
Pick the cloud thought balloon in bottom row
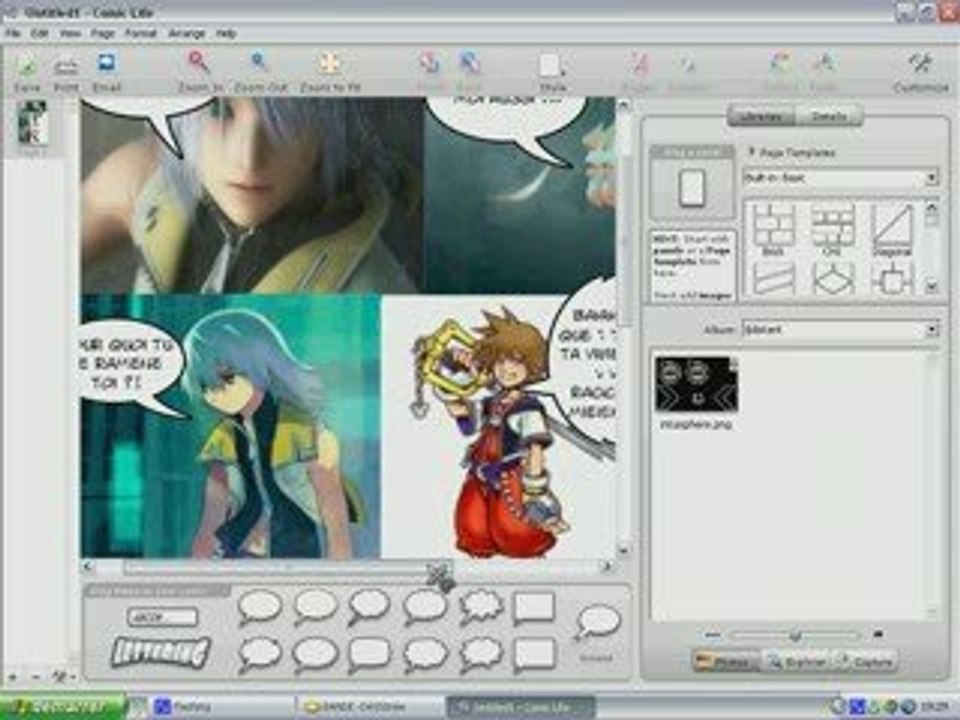pos(425,654)
